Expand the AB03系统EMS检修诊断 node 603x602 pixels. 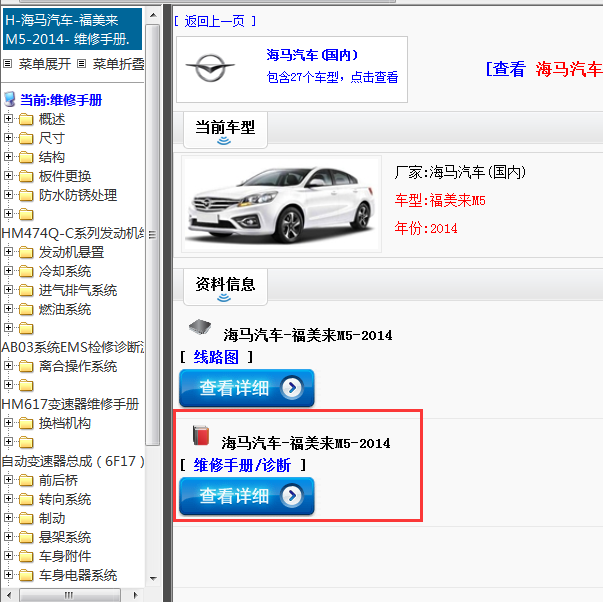tap(8, 328)
